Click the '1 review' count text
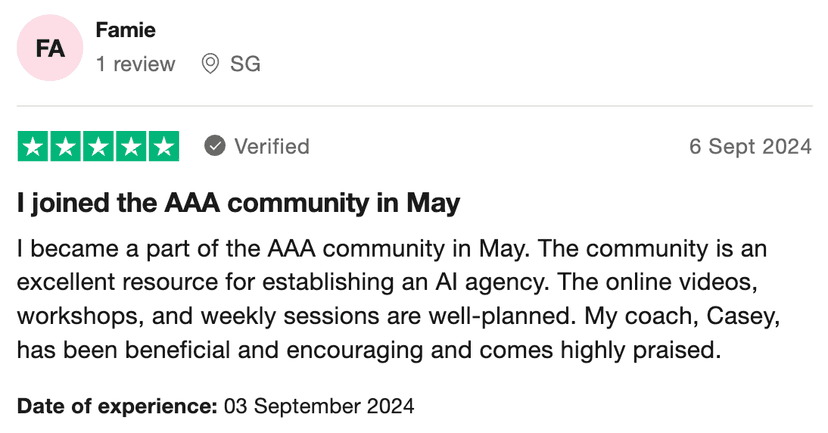 (136, 64)
